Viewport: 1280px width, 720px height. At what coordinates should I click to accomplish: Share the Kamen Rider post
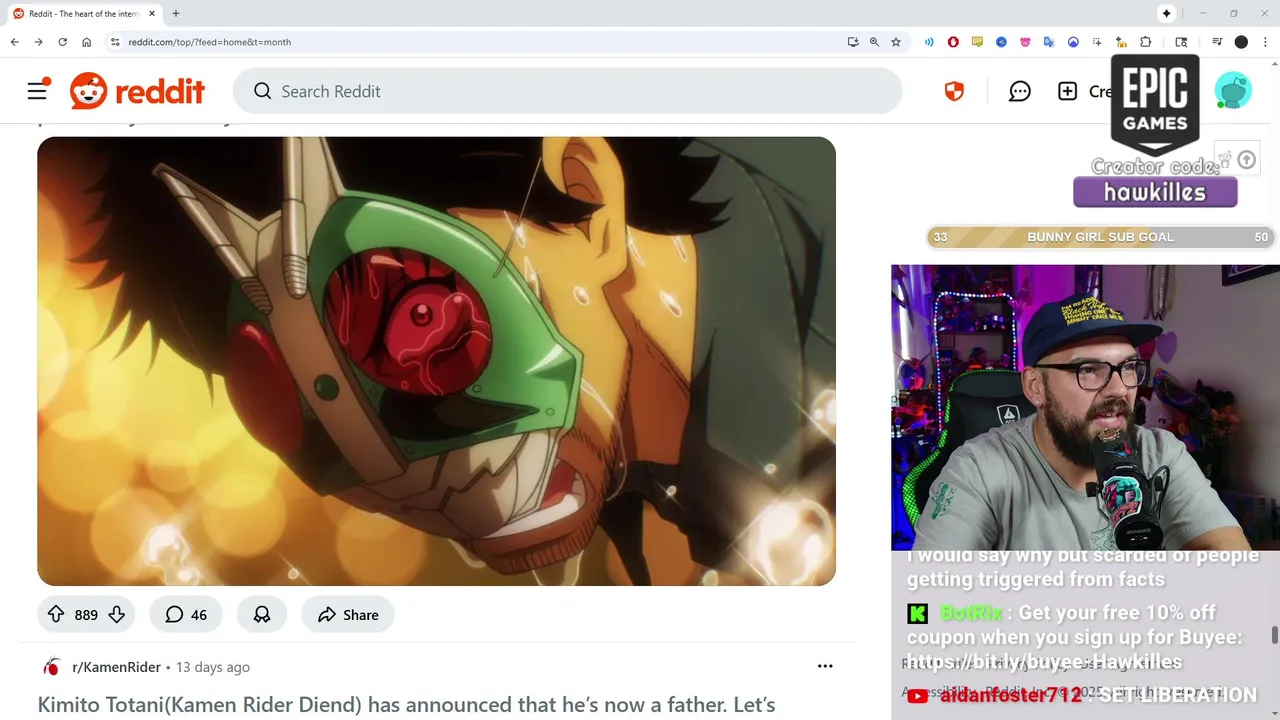coord(347,615)
